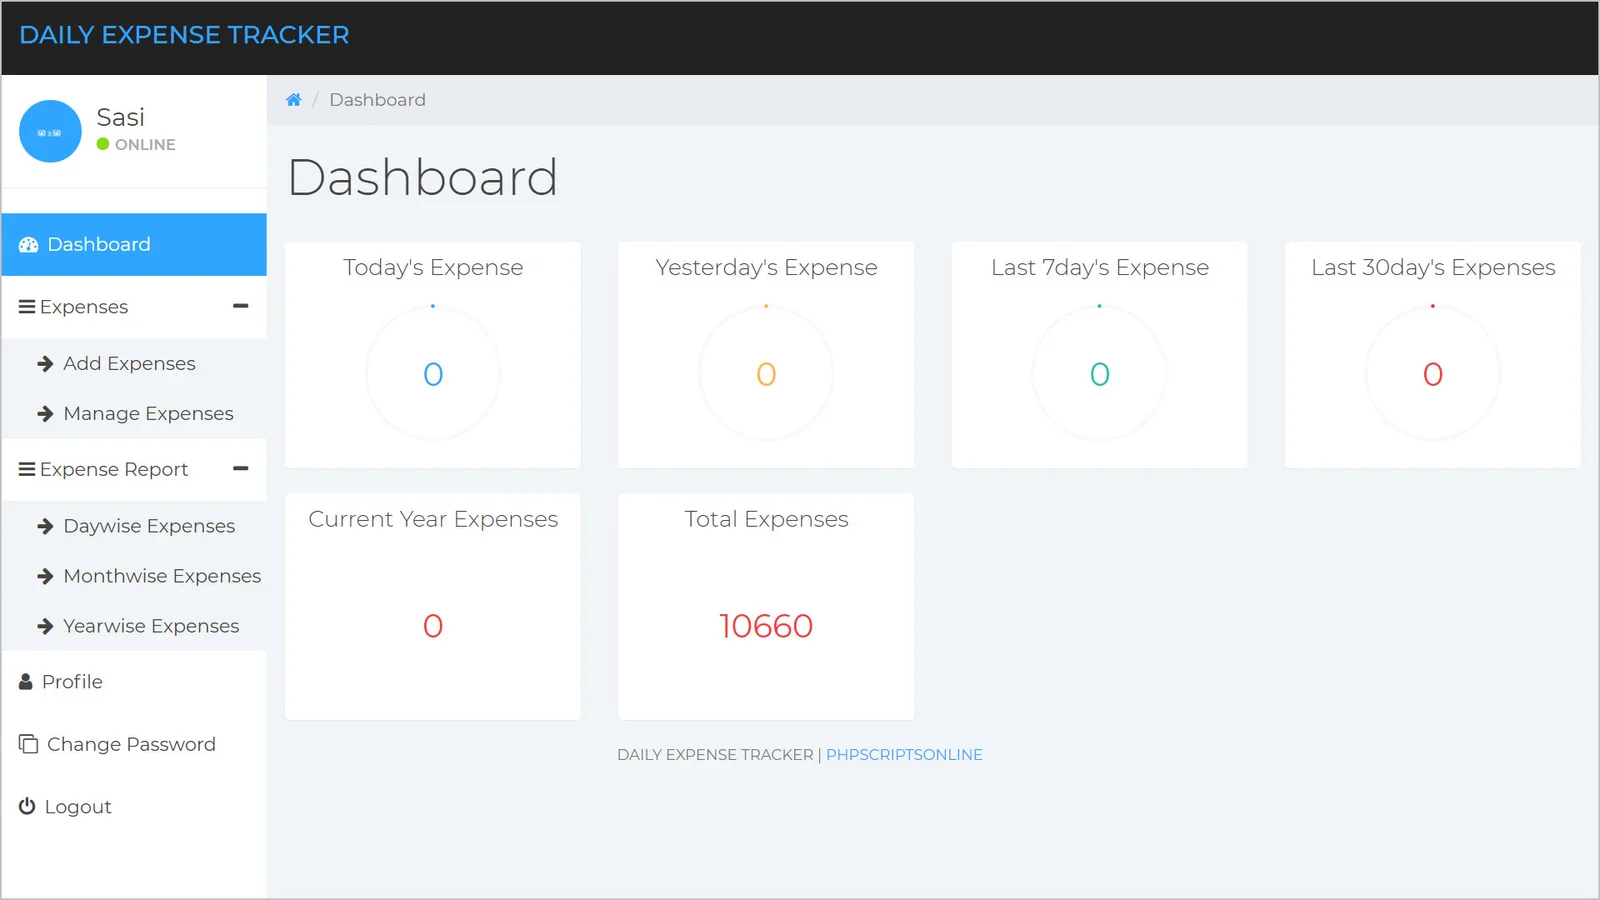The height and width of the screenshot is (900, 1600).
Task: Select Logout in the sidebar
Action: point(134,806)
